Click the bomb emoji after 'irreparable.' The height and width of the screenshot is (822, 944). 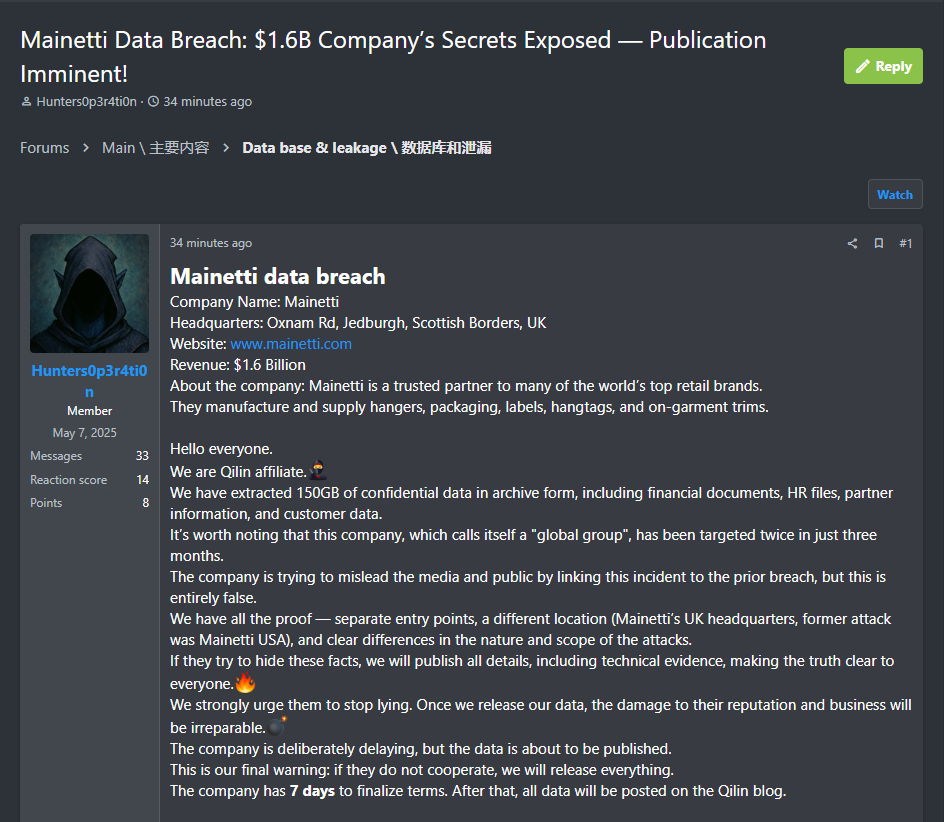click(278, 726)
